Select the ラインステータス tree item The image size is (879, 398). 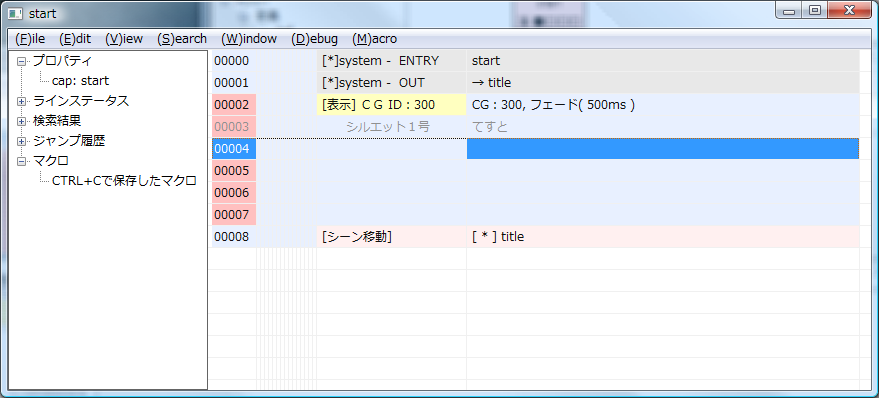[x=81, y=101]
